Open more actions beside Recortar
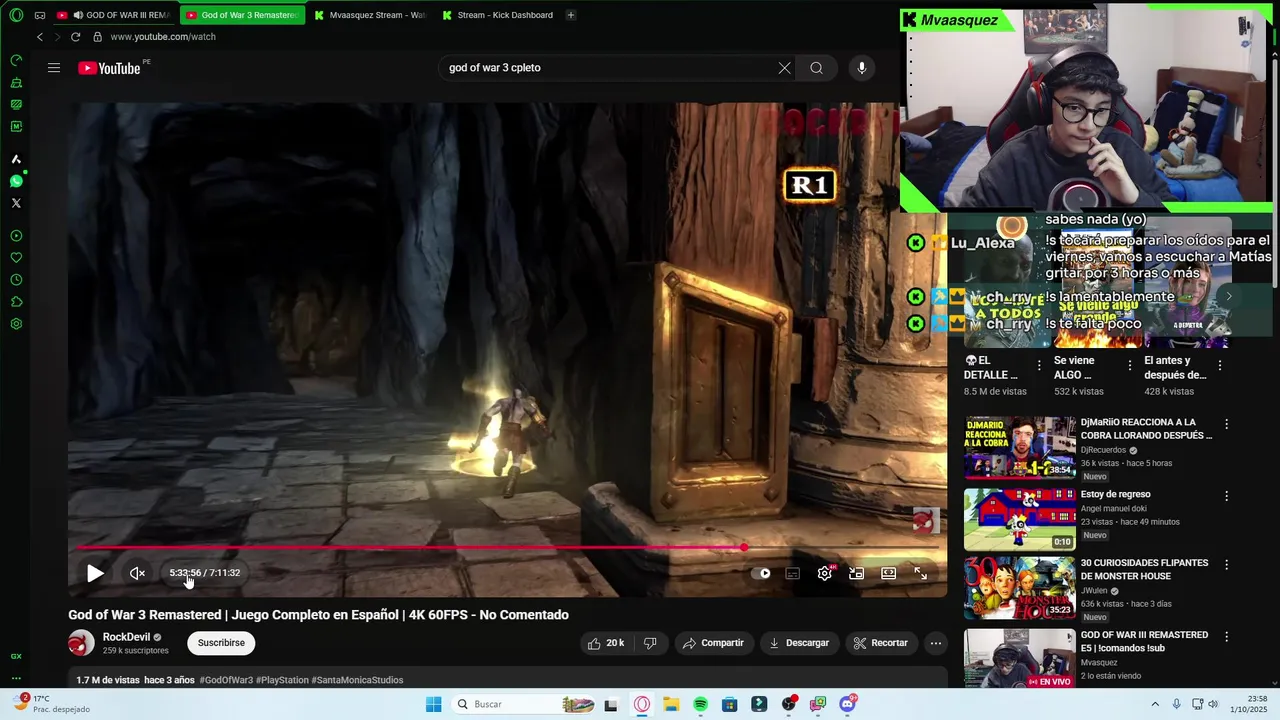 (936, 643)
